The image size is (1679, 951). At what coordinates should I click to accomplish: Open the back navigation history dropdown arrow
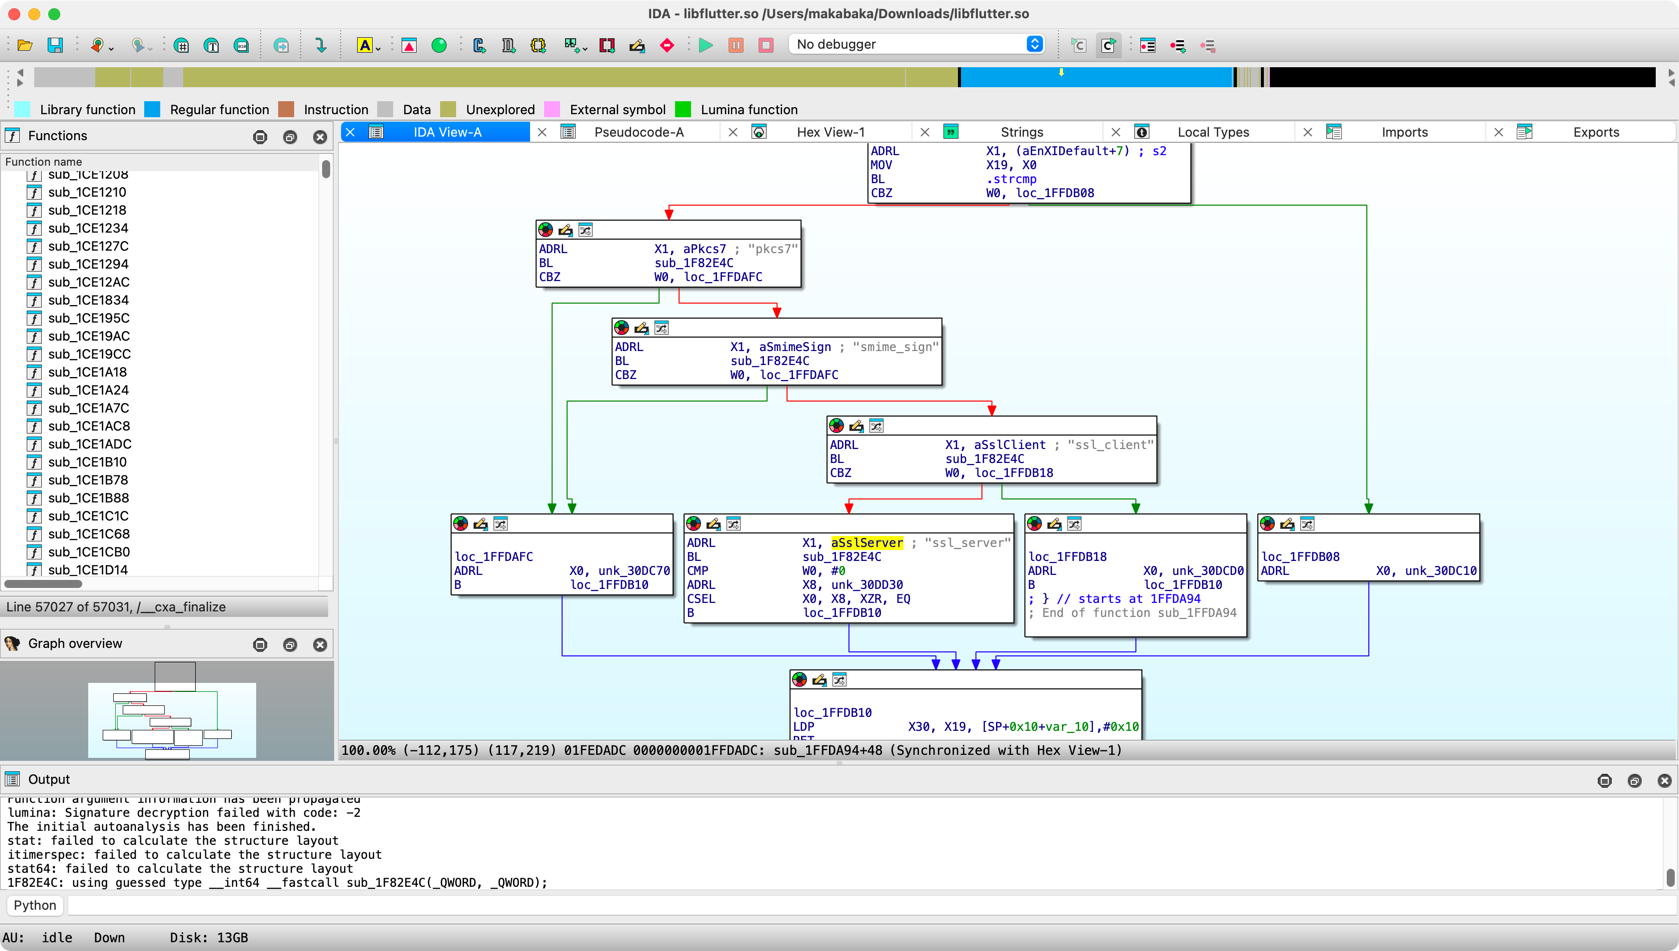[x=111, y=47]
